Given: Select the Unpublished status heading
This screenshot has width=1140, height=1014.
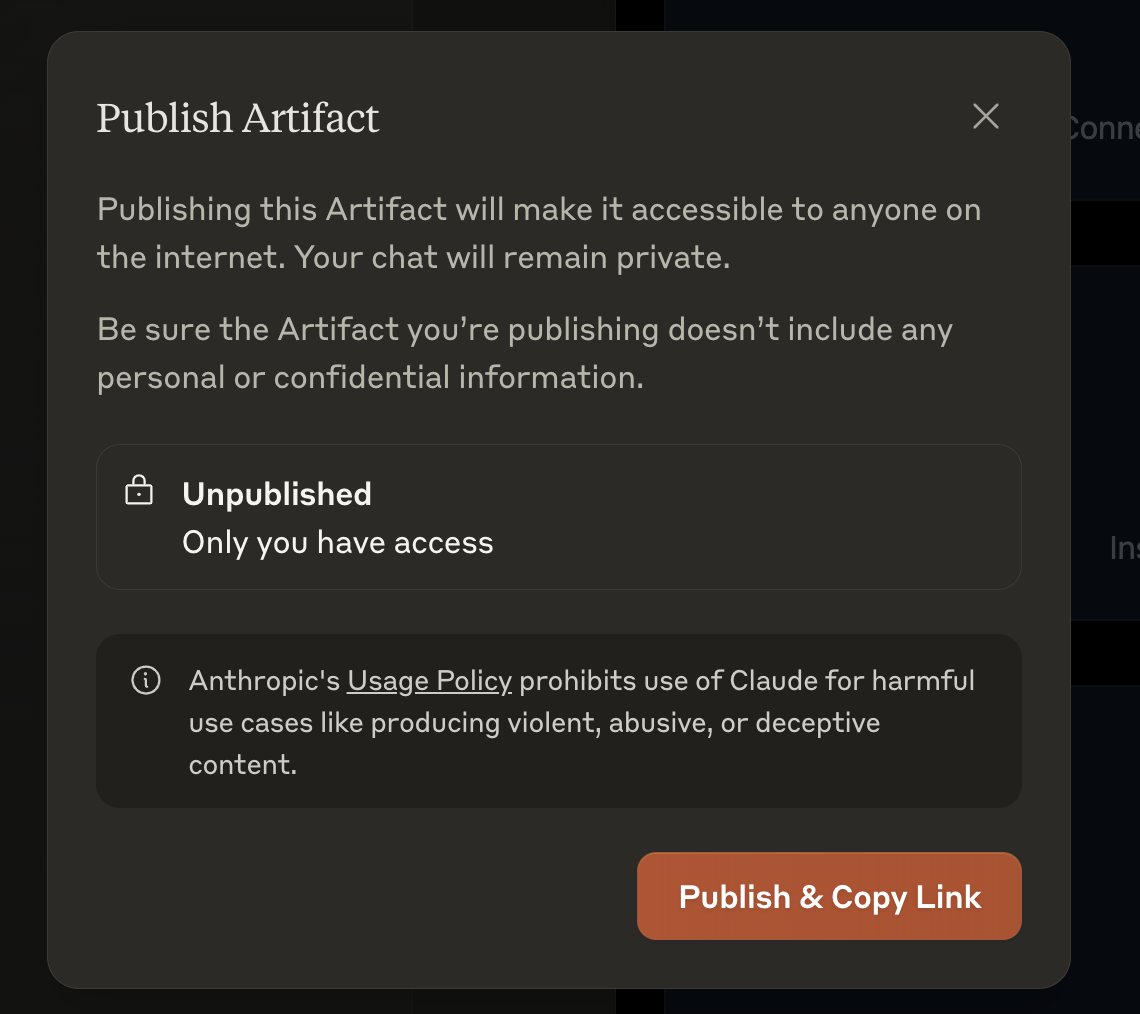Looking at the screenshot, I should pos(277,494).
